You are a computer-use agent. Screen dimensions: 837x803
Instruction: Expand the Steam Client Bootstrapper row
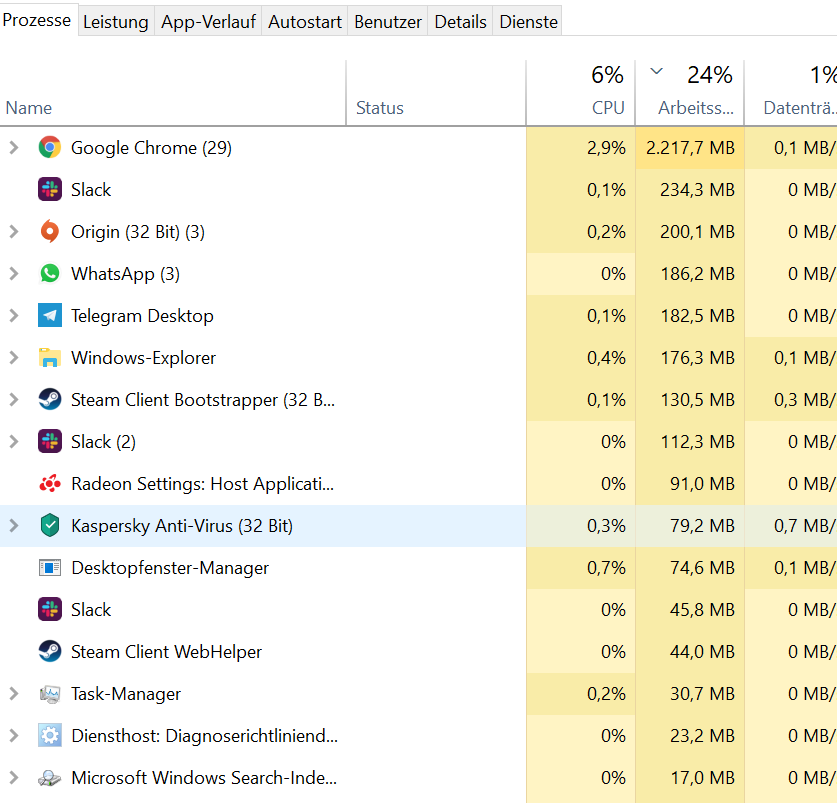pyautogui.click(x=14, y=399)
